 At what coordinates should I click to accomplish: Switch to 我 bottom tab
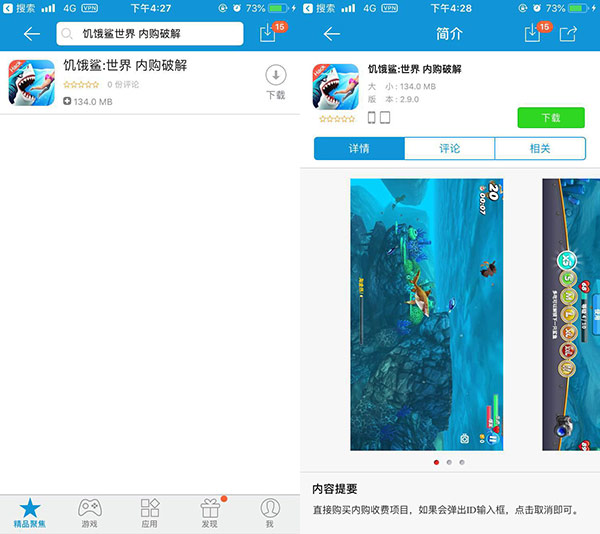(x=270, y=513)
